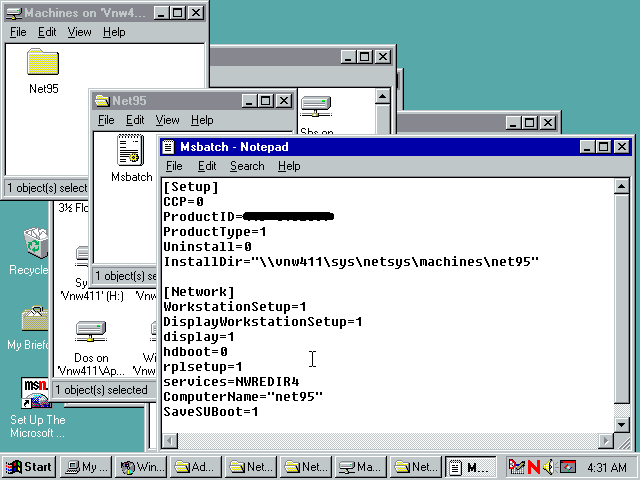
Task: Click the [Setup] line in Notepad
Action: 191,187
